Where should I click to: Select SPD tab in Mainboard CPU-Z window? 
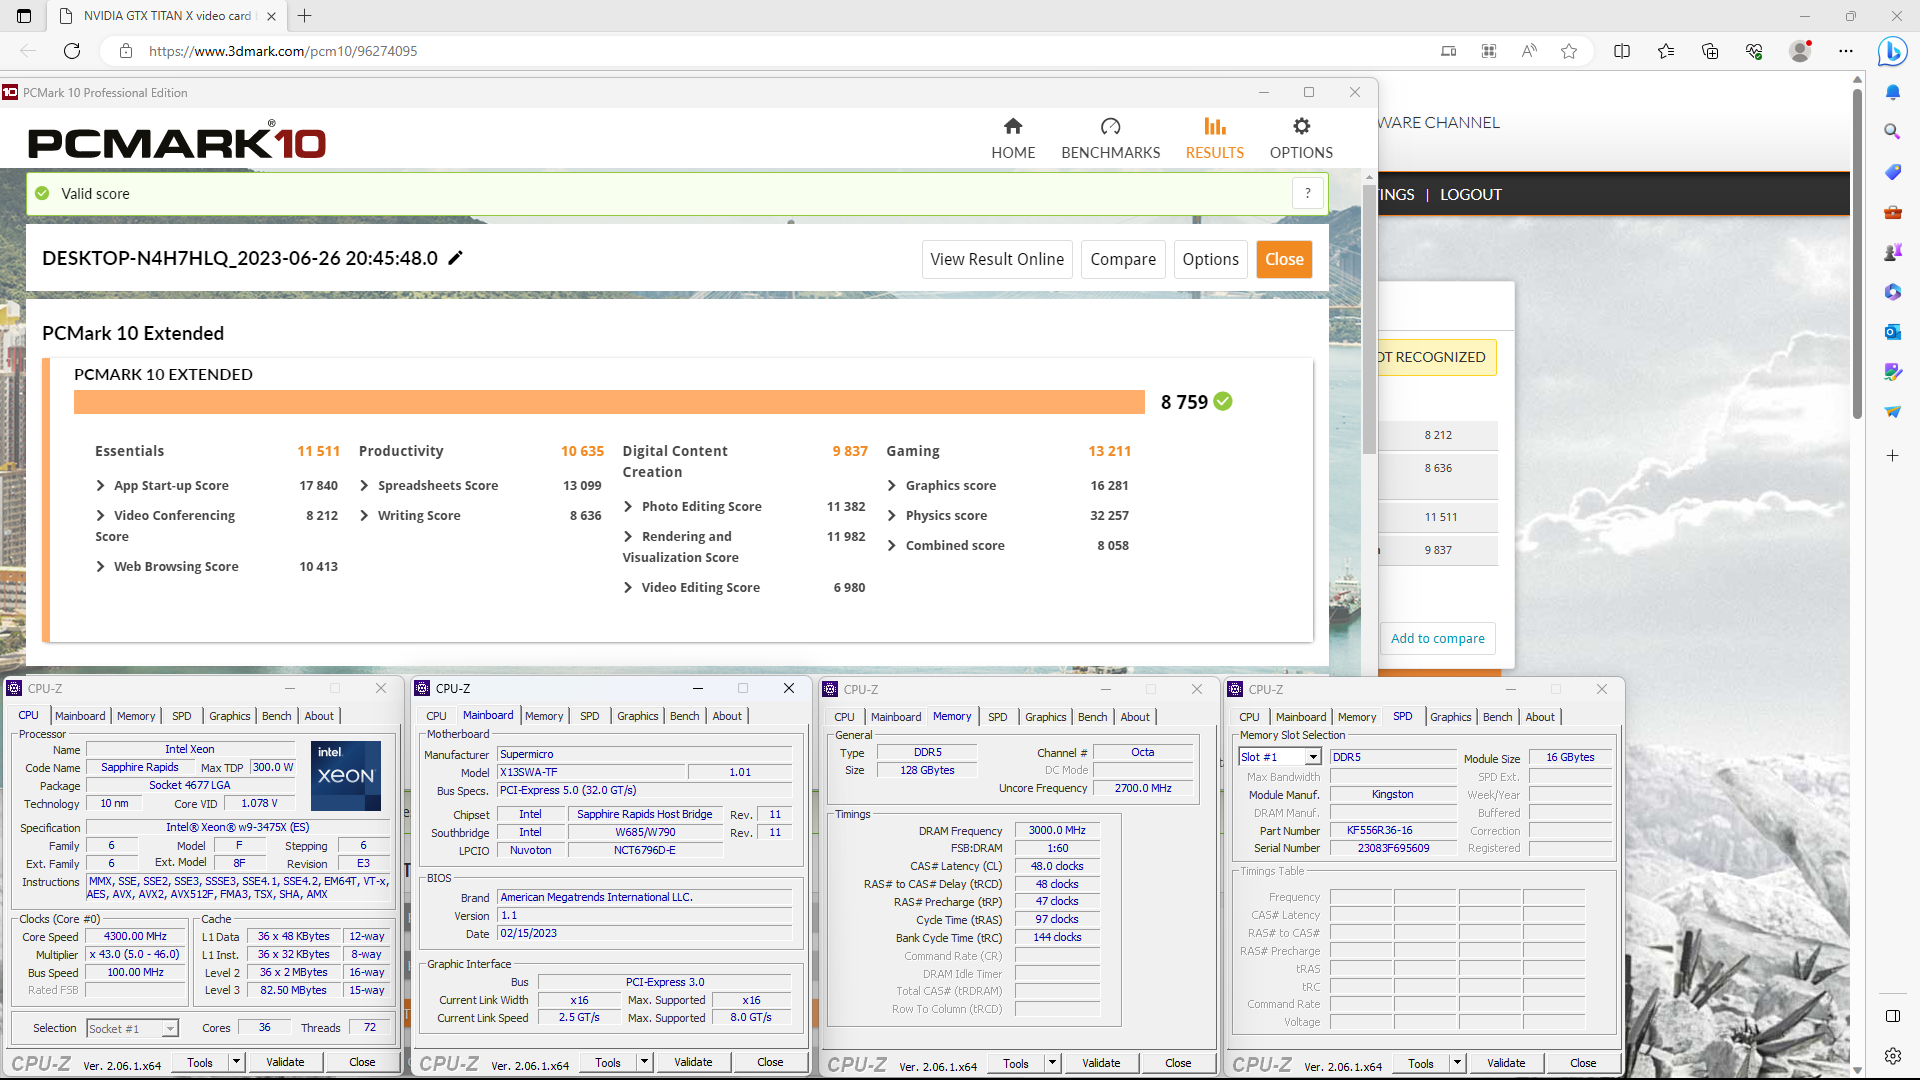(590, 716)
